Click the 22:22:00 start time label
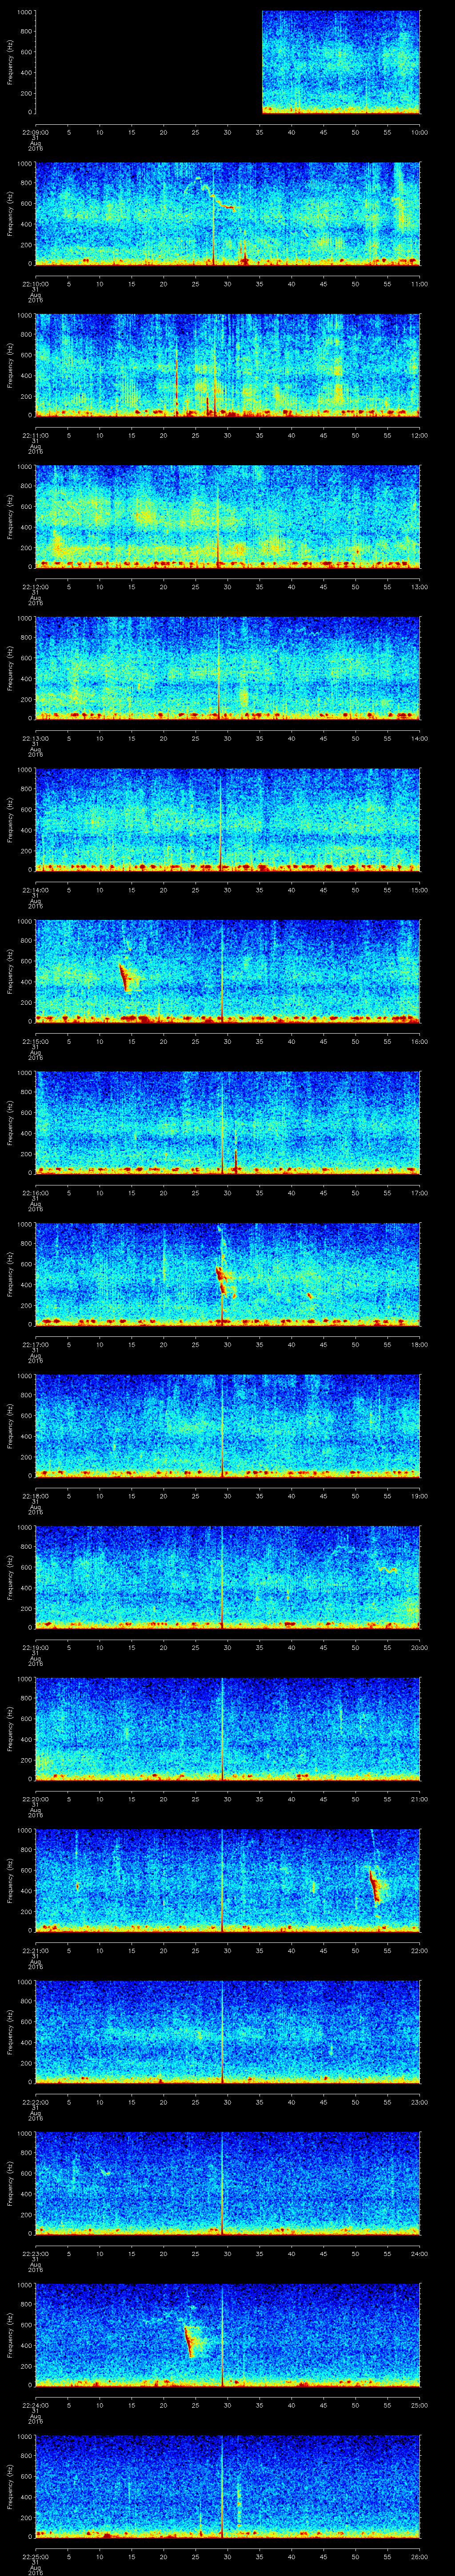 35,2102
